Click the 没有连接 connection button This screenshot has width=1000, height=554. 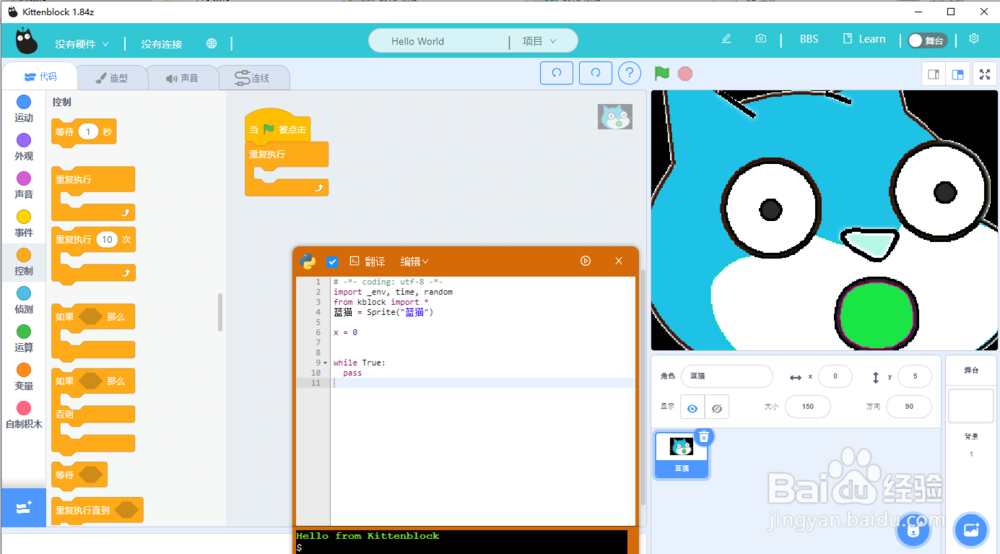click(x=161, y=44)
